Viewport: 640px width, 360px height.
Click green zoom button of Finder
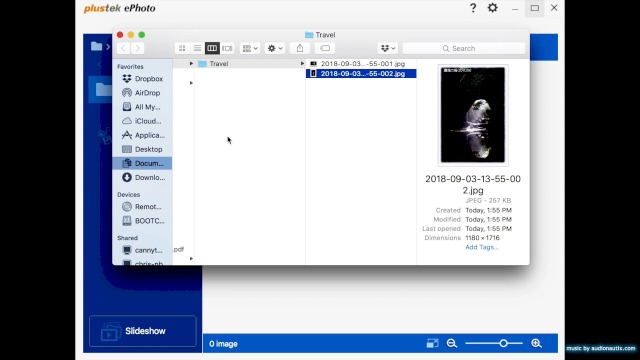click(142, 35)
